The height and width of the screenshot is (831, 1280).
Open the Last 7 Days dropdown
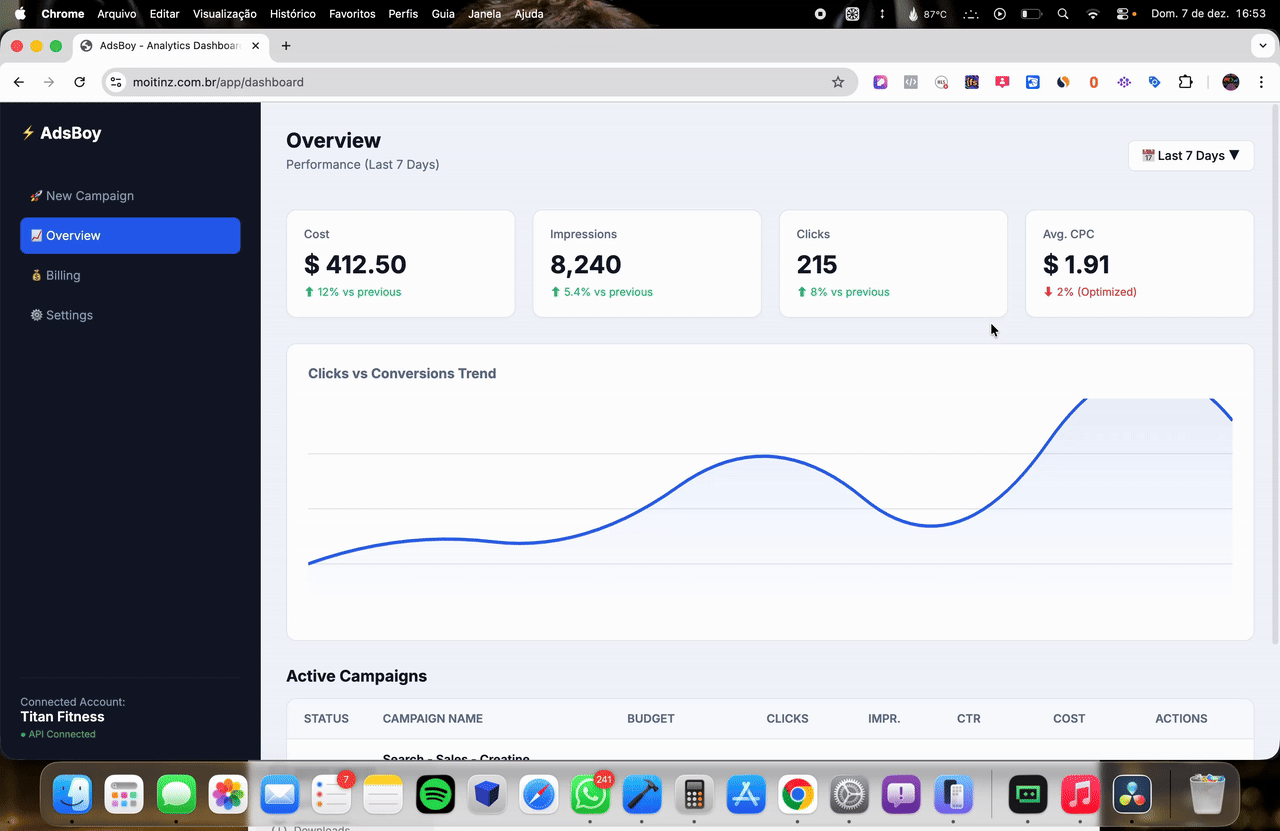click(x=1191, y=155)
